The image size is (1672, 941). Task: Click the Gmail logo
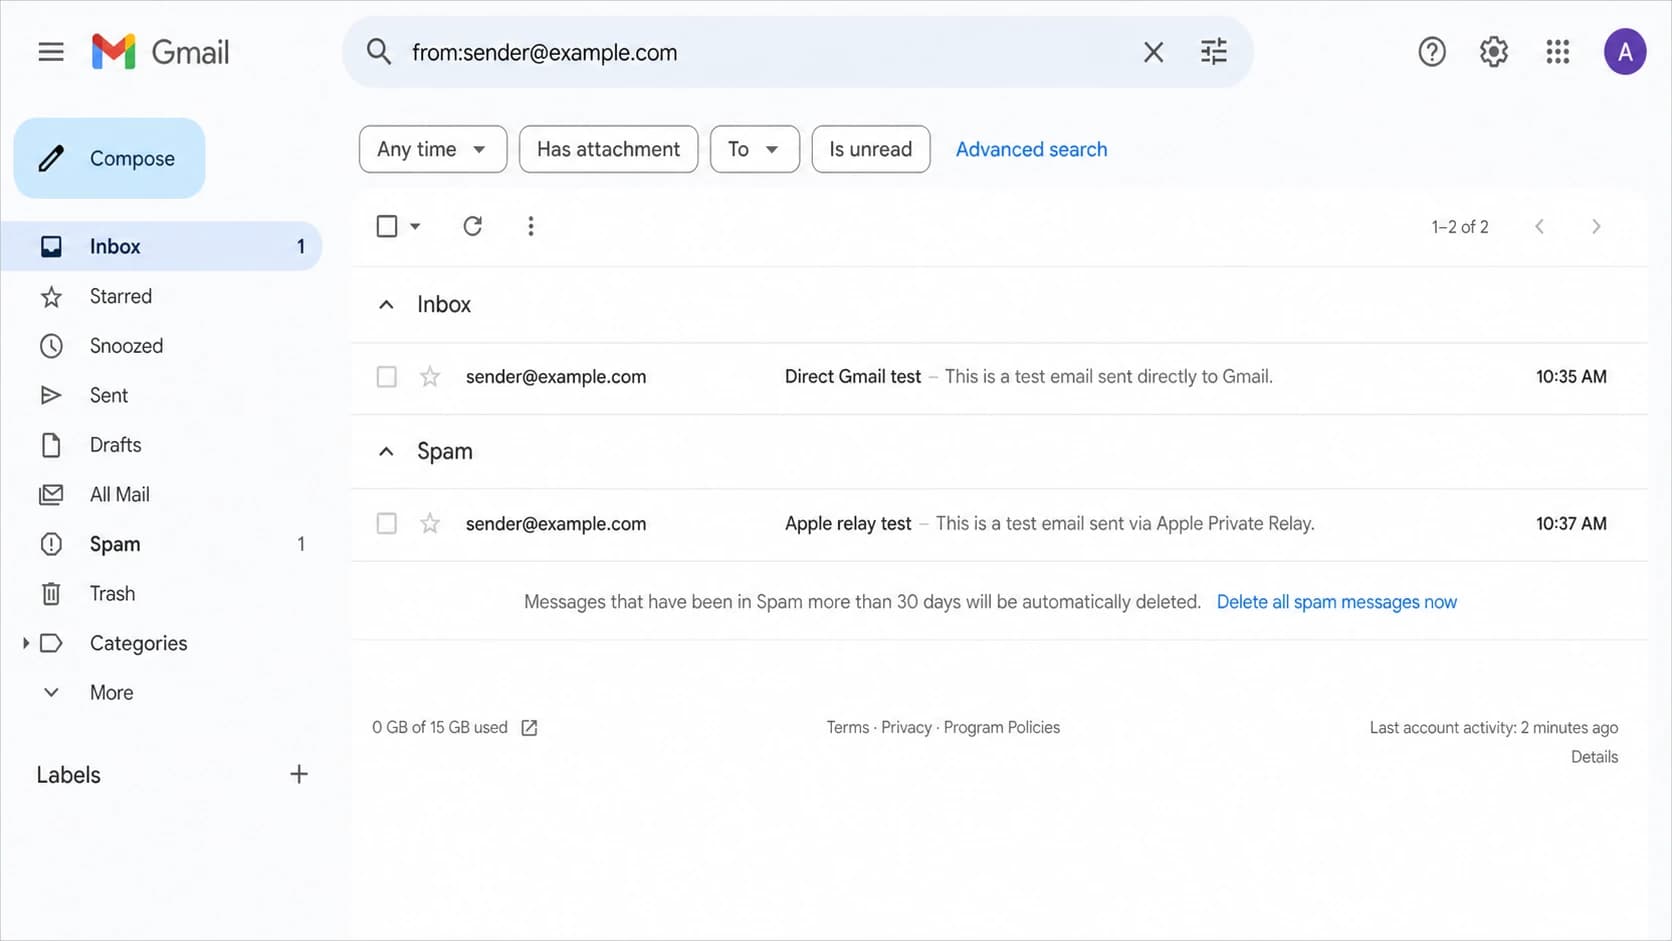click(x=160, y=52)
